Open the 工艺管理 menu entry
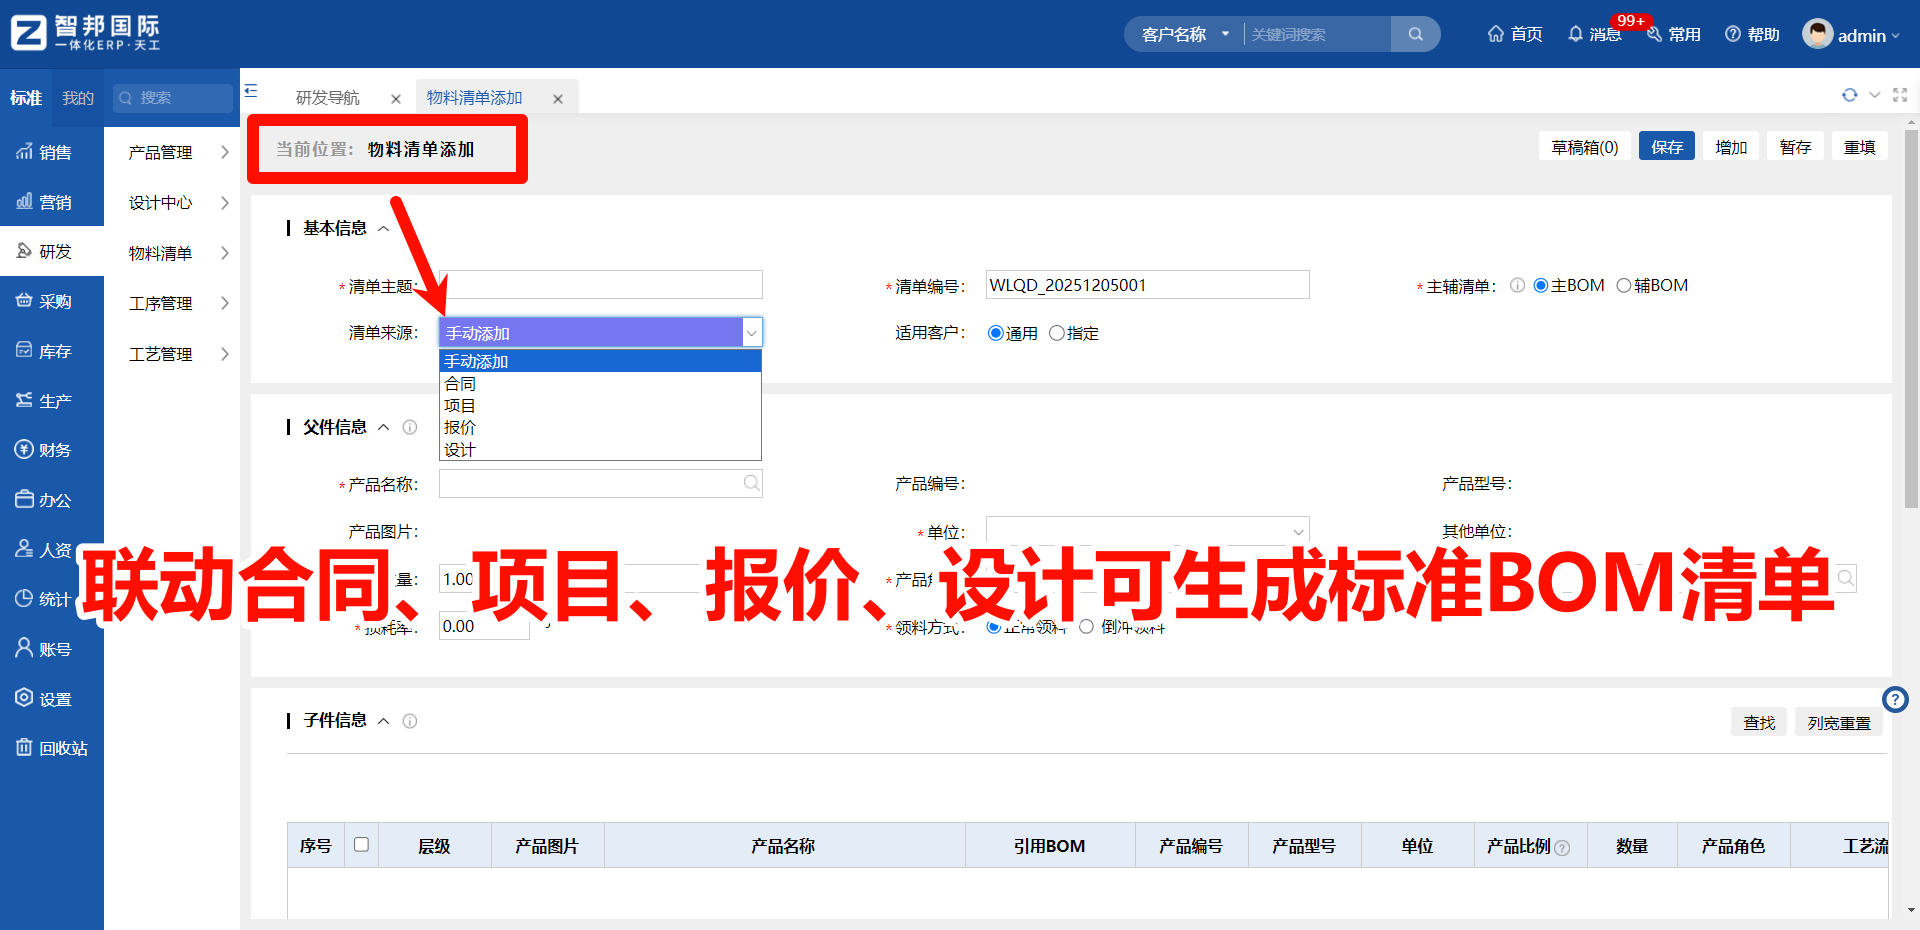 160,353
